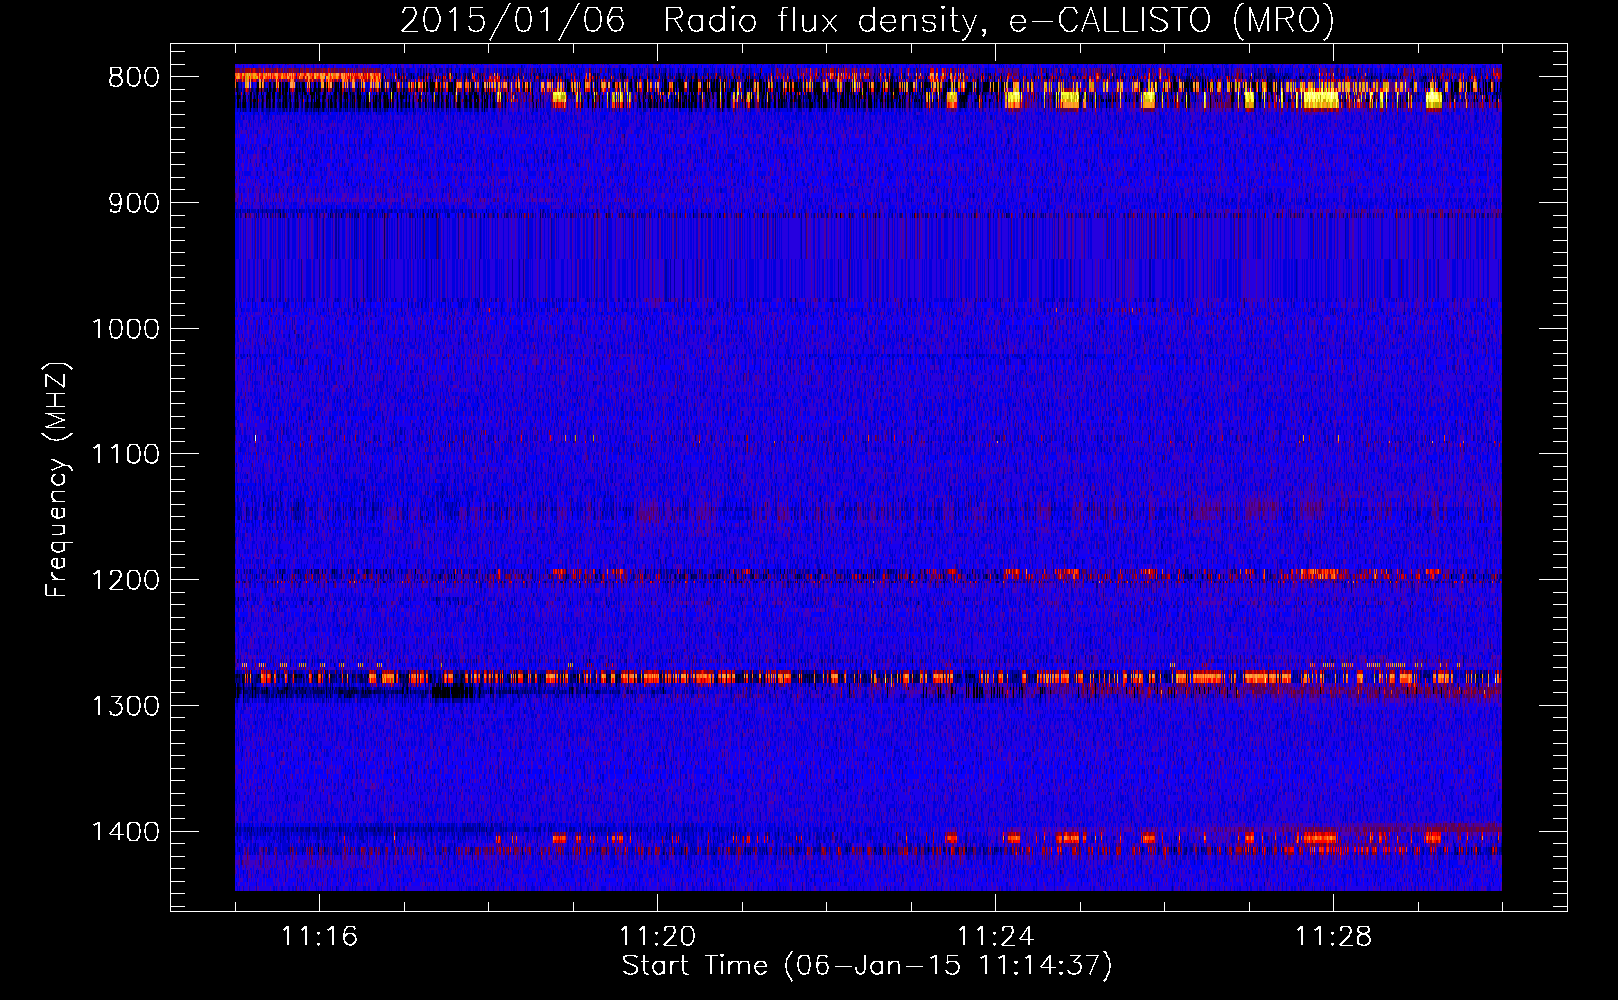Click the 'Frequency (MHZ)' y-axis title
The width and height of the screenshot is (1618, 1000).
pos(57,480)
